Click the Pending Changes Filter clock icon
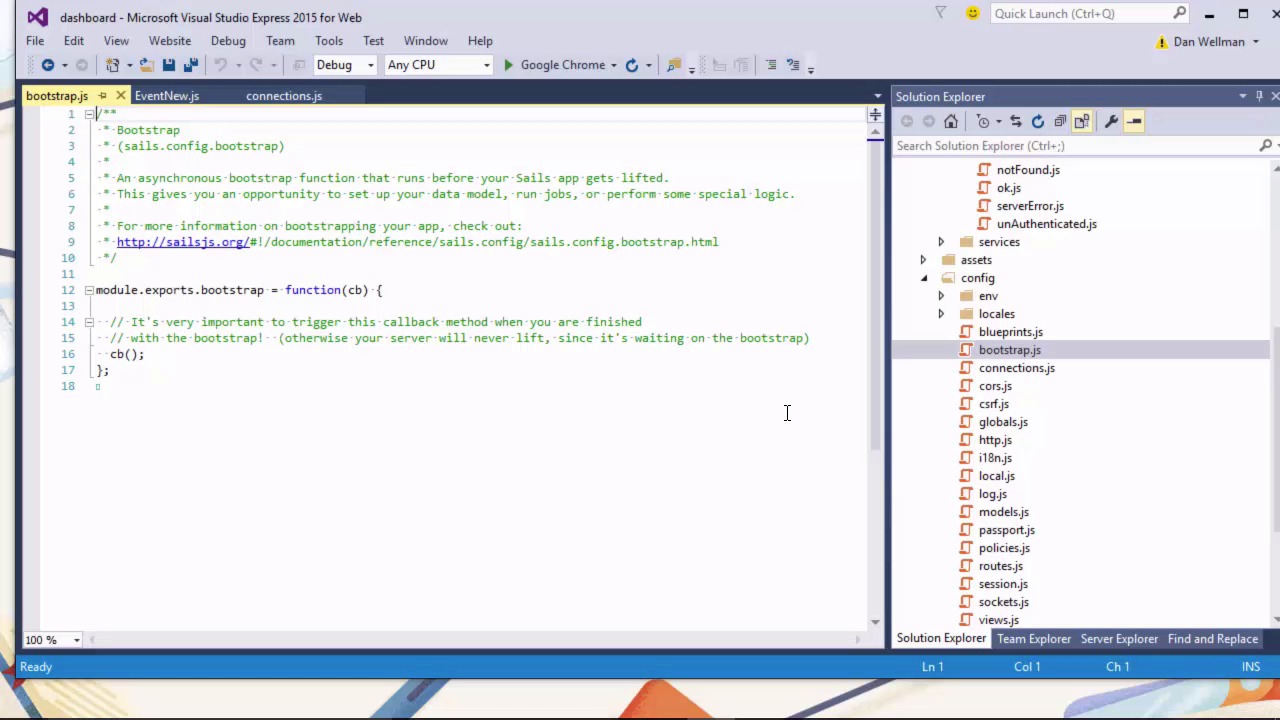The image size is (1280, 720). 983,121
